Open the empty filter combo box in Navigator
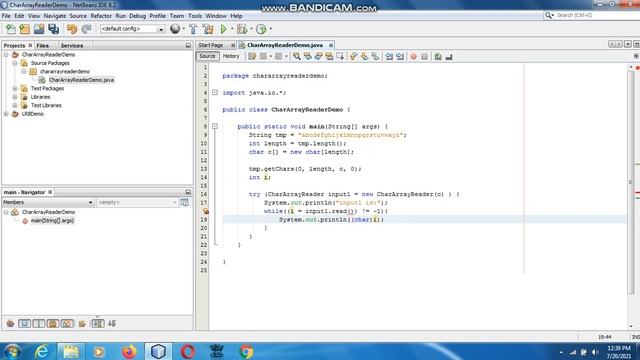 pyautogui.click(x=137, y=202)
